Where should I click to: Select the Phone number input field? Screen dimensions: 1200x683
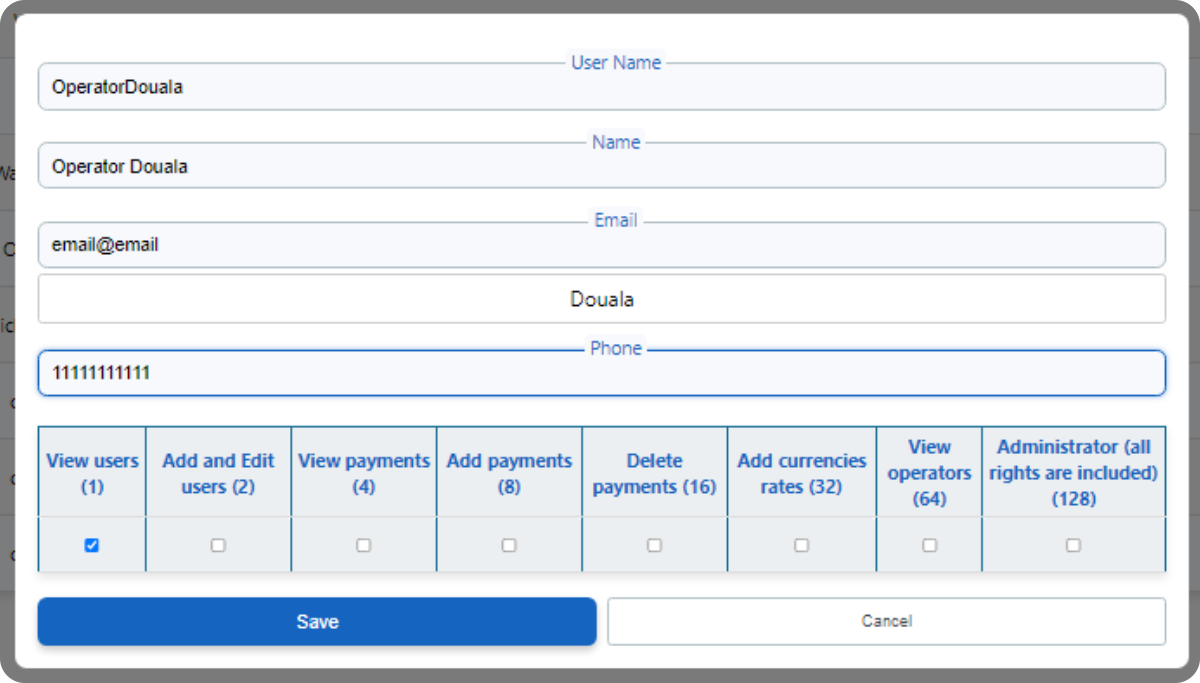click(601, 374)
